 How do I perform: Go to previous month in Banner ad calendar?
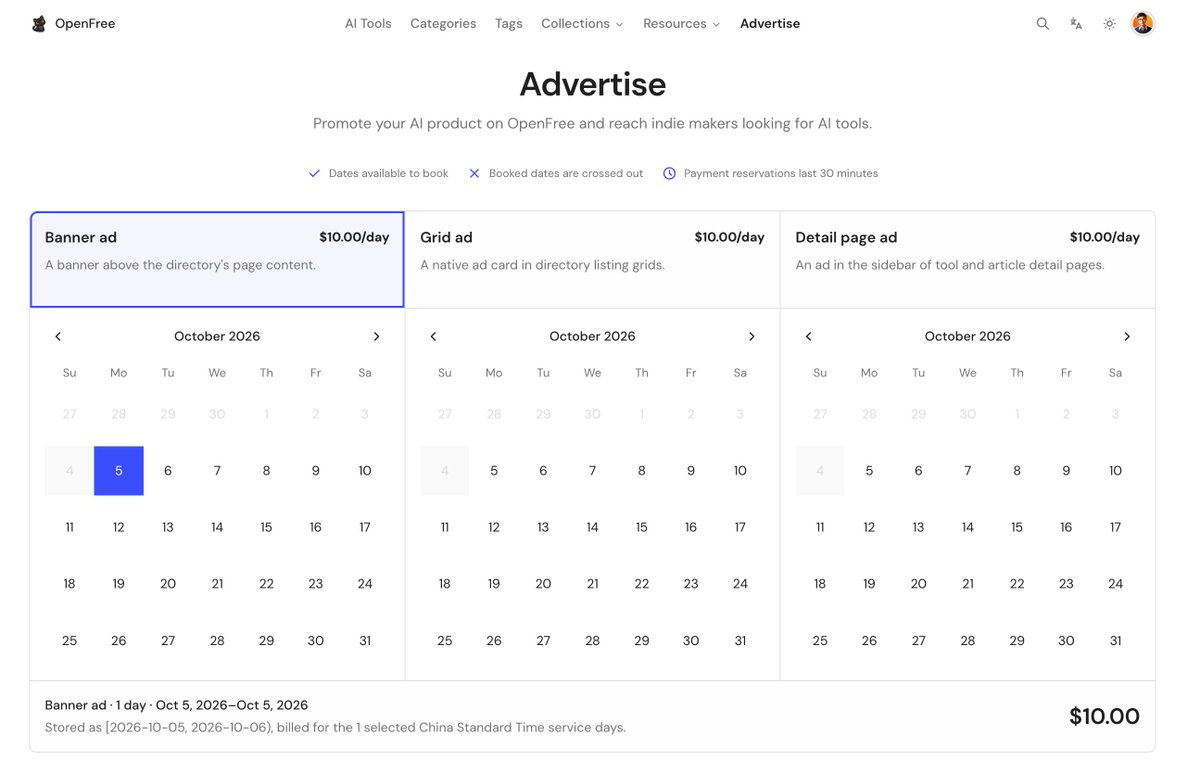tap(58, 336)
